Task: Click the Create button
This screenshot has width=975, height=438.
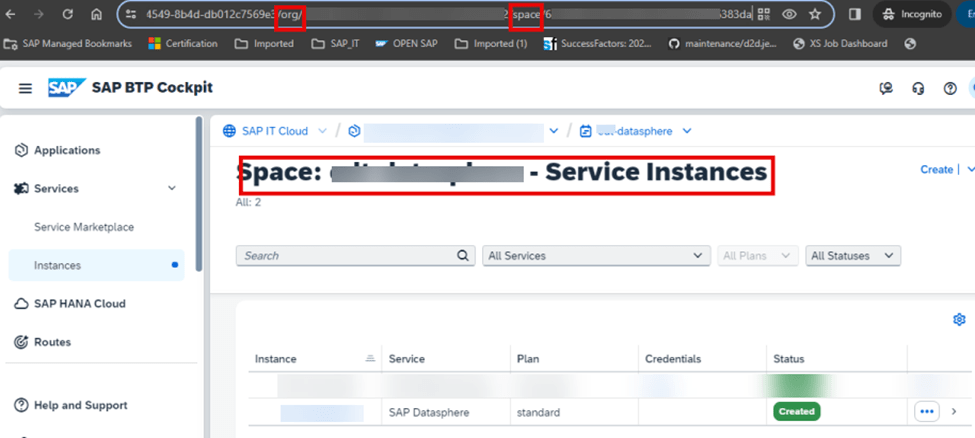Action: [936, 169]
